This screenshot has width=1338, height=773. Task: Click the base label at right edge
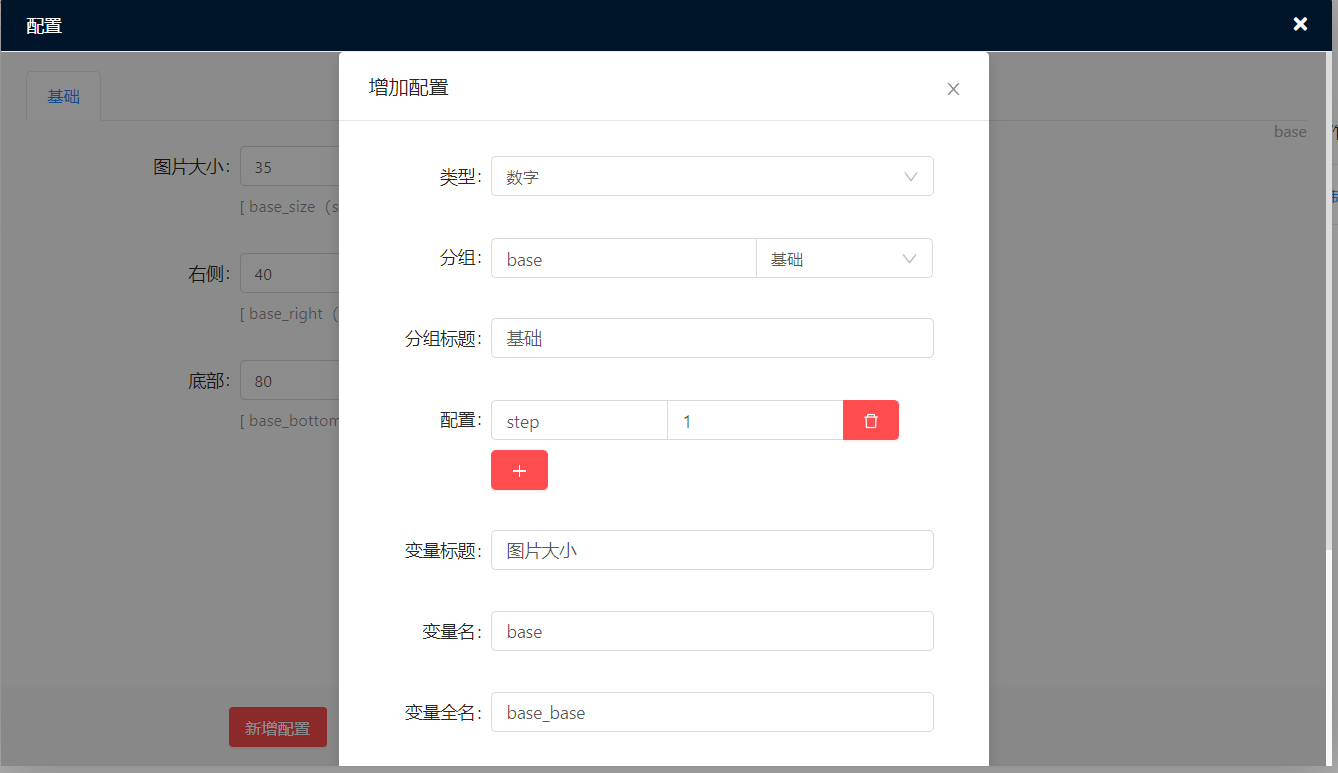[1290, 132]
